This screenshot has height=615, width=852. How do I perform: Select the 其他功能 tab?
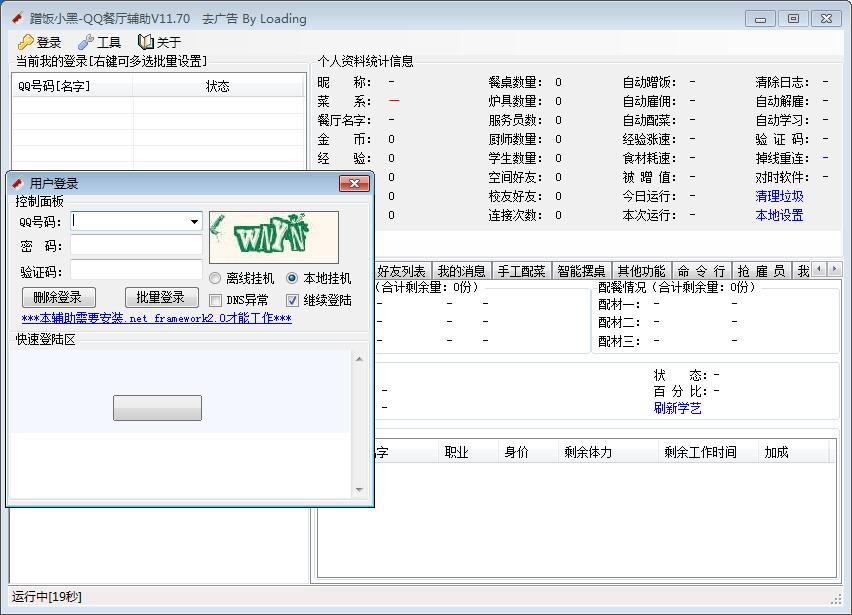tap(642, 271)
